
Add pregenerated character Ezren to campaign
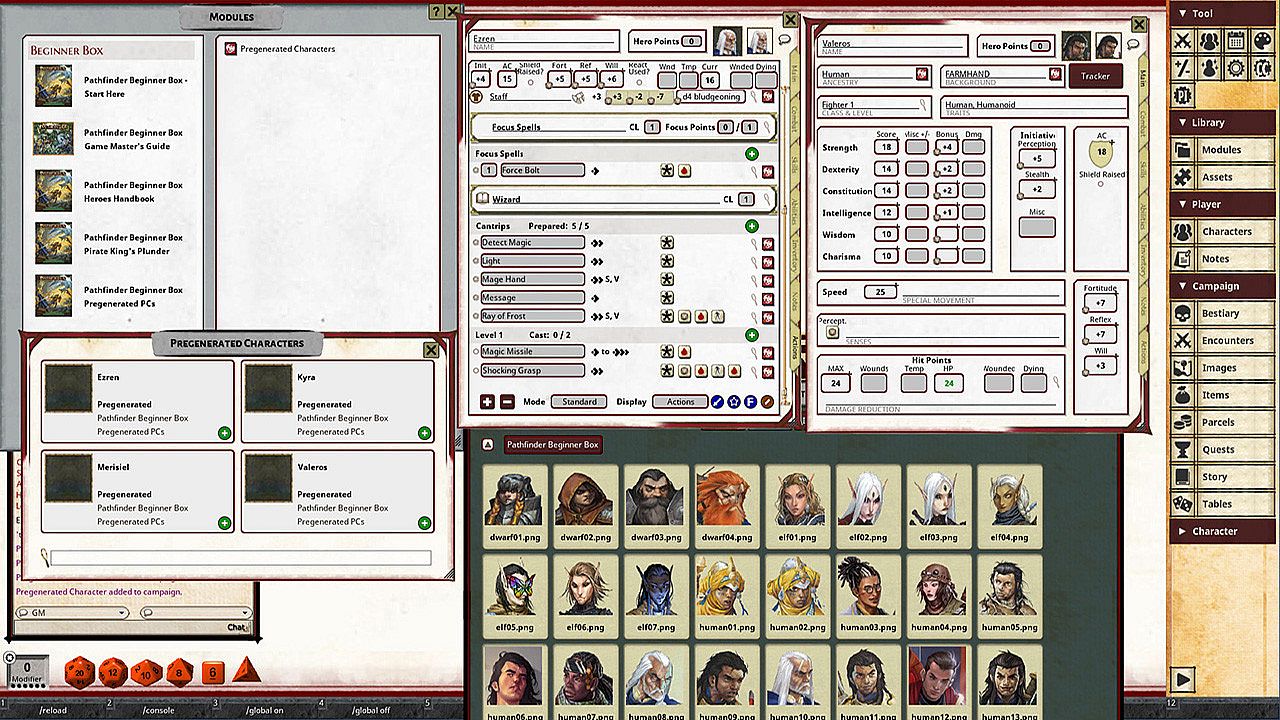(x=224, y=433)
